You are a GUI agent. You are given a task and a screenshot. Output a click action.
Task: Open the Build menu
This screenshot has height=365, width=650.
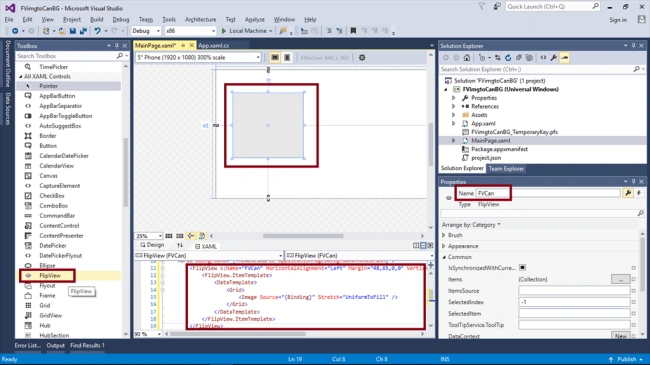point(97,19)
